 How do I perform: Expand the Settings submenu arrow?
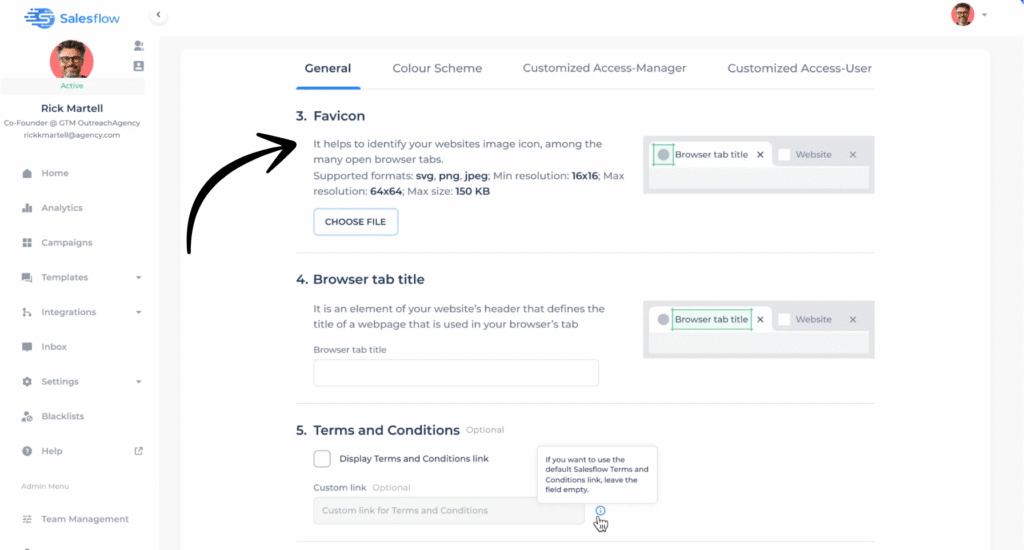139,382
